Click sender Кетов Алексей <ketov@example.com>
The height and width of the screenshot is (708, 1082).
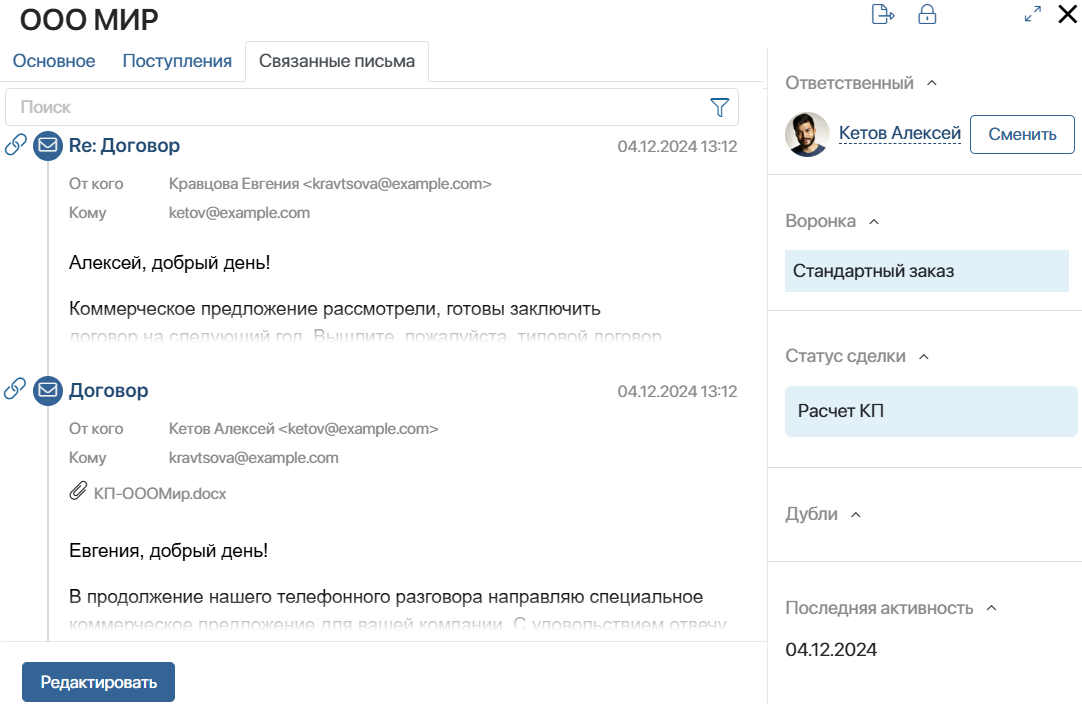click(x=304, y=429)
